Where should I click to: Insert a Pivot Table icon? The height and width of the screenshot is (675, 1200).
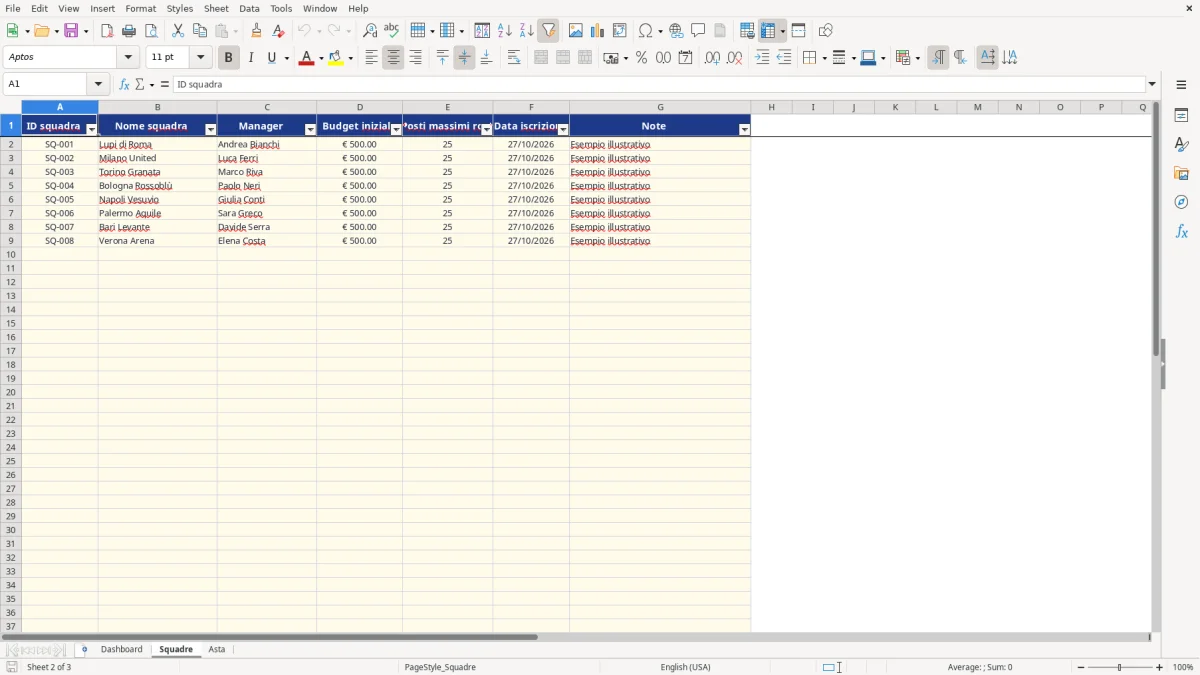pos(620,31)
